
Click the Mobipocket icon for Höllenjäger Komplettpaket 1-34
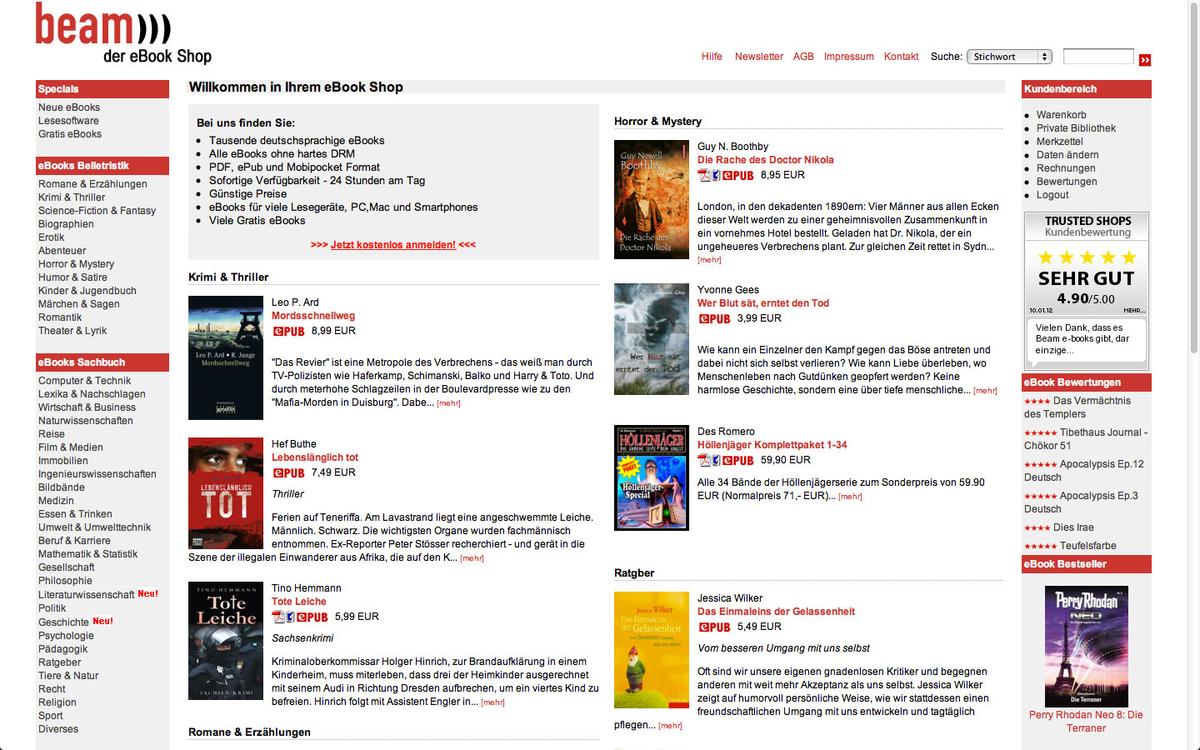pyautogui.click(x=715, y=460)
